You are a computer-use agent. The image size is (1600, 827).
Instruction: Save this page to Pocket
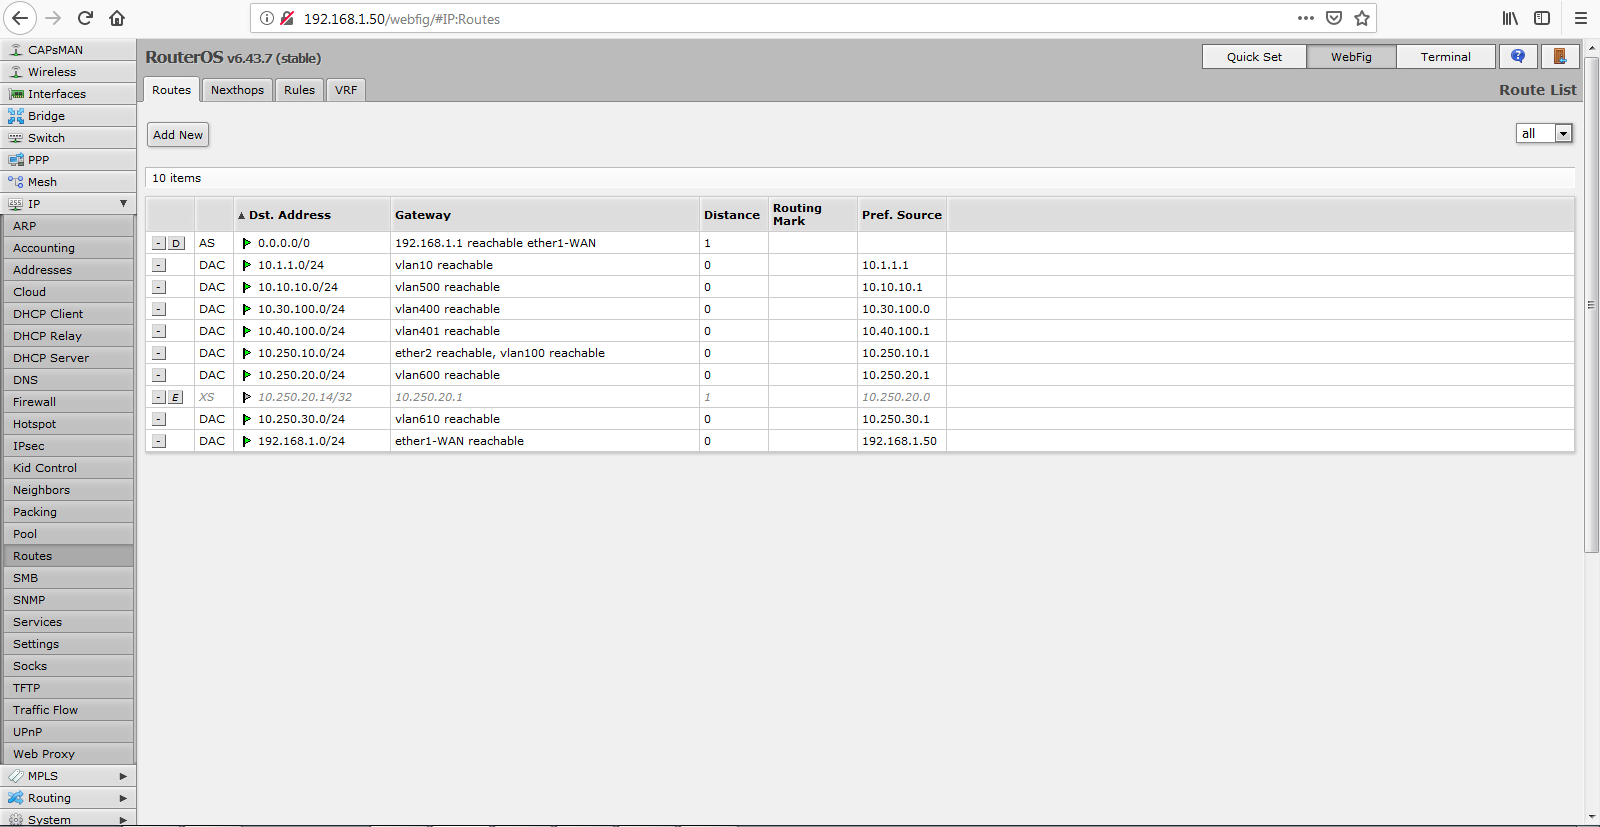pos(1334,18)
